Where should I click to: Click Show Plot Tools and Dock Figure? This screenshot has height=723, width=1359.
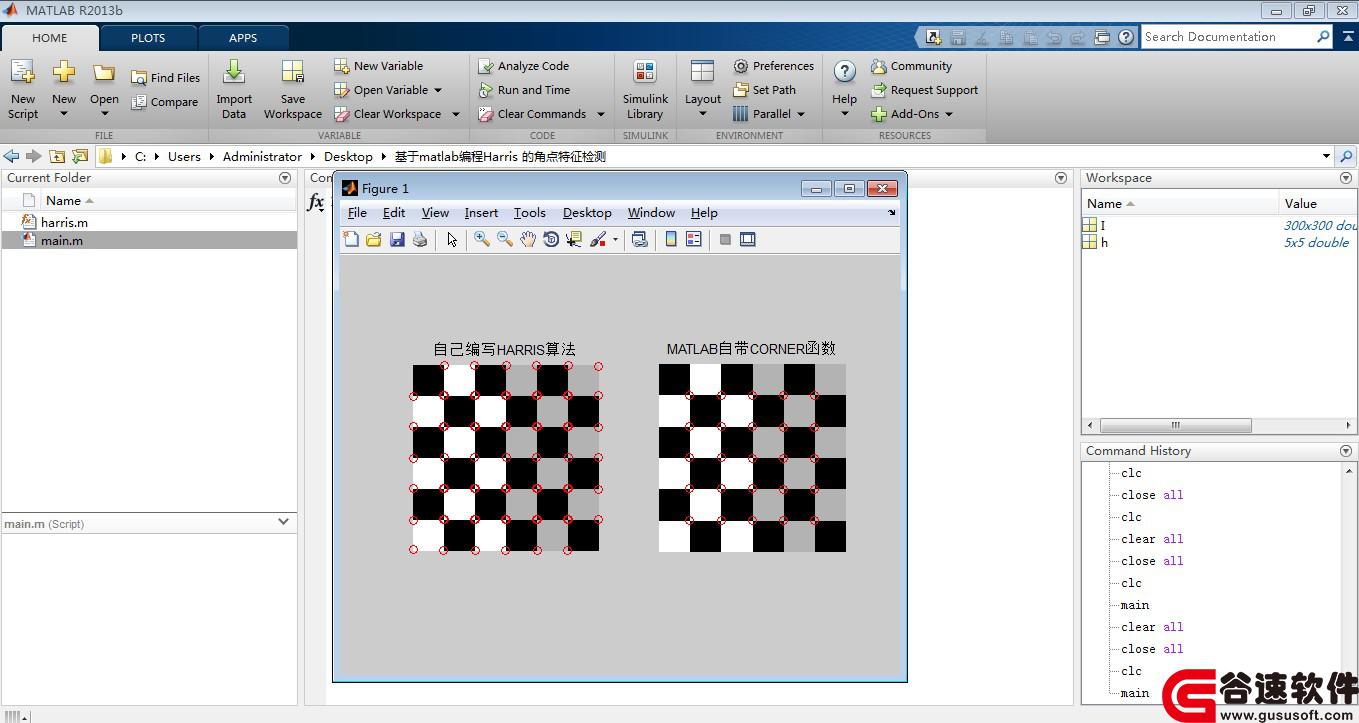coord(748,239)
